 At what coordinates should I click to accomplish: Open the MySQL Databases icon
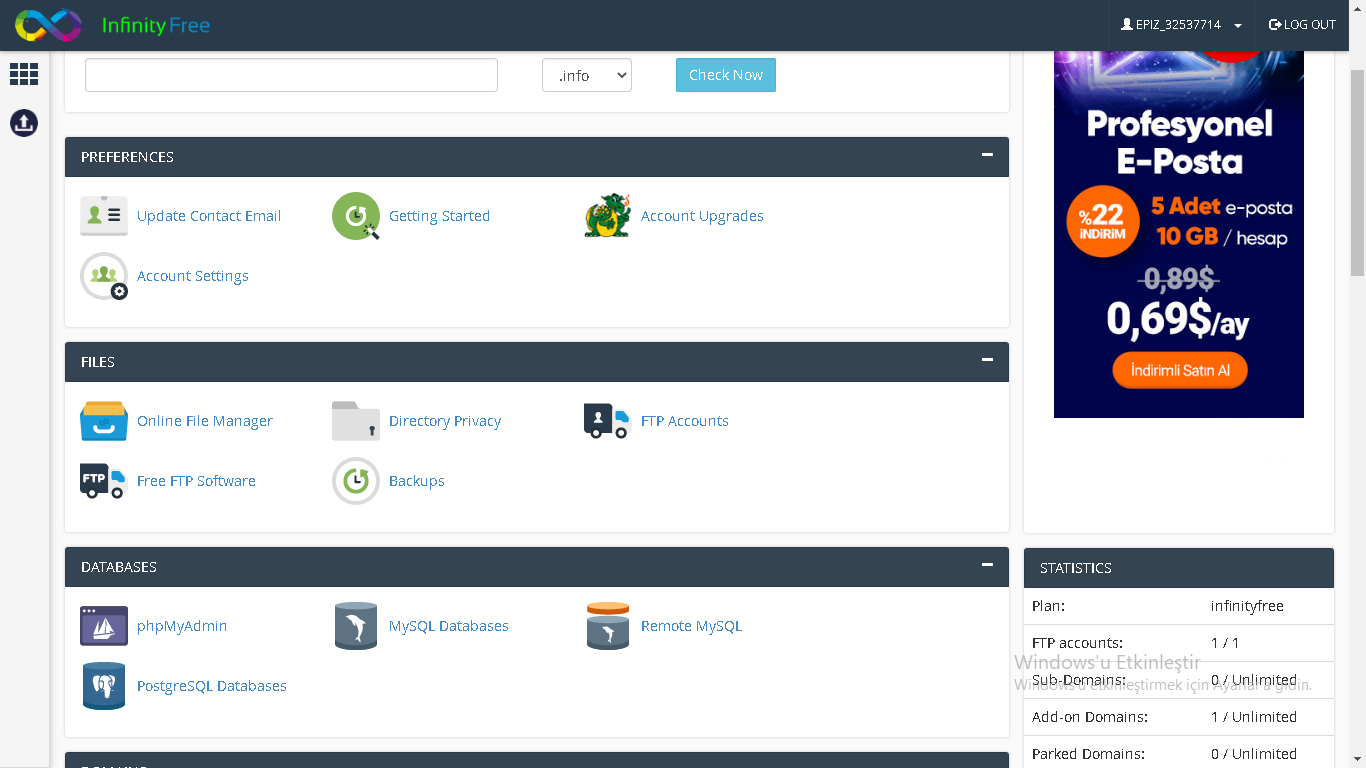pyautogui.click(x=356, y=626)
